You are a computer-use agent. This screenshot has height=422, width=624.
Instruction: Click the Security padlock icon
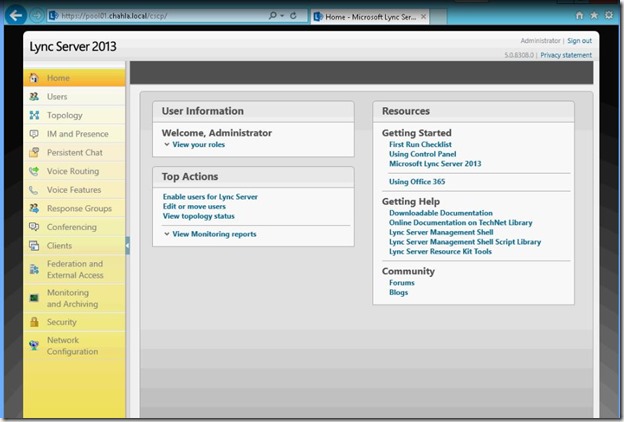coord(34,322)
